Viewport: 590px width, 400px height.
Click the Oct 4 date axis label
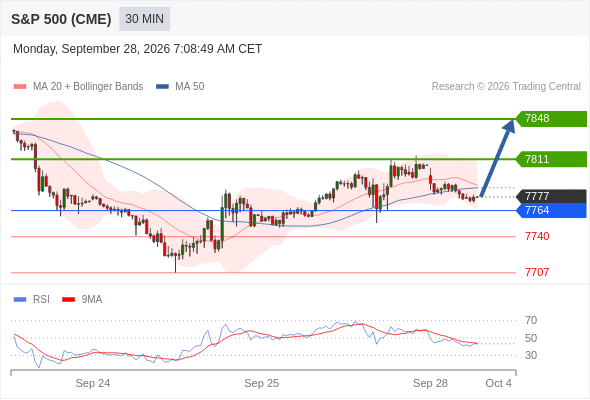click(x=499, y=383)
